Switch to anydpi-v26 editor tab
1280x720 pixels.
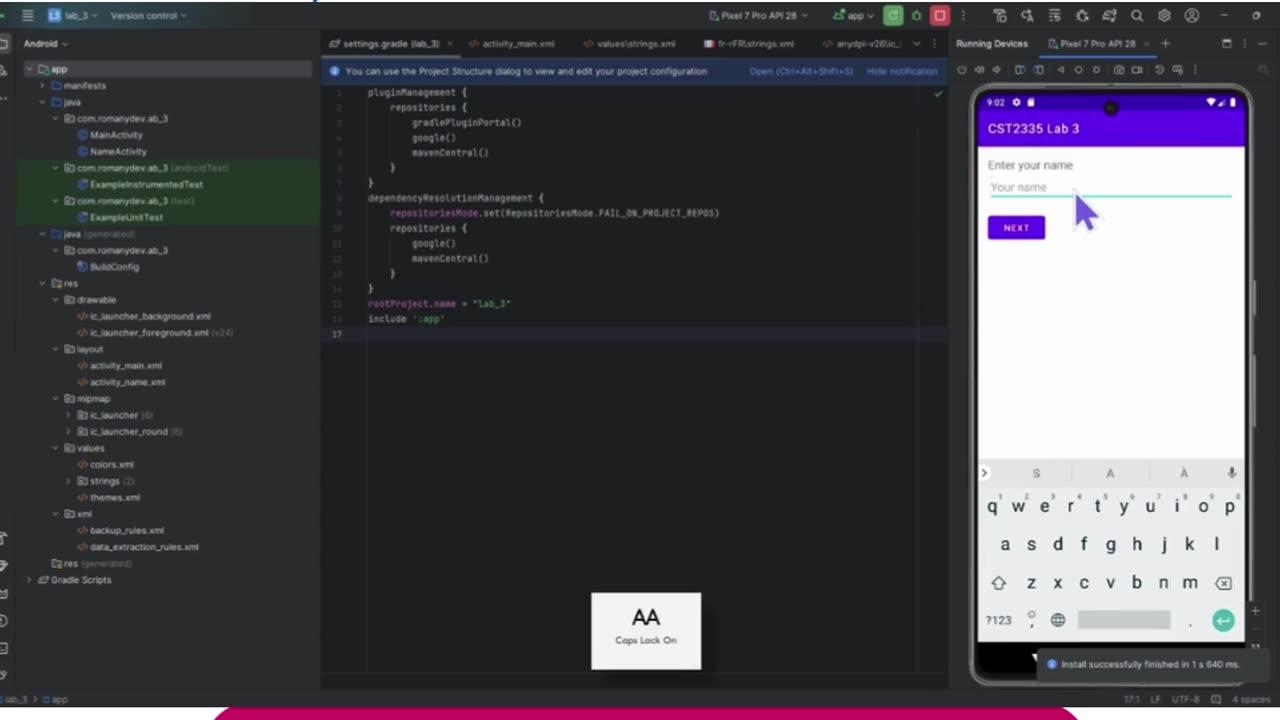click(x=861, y=44)
